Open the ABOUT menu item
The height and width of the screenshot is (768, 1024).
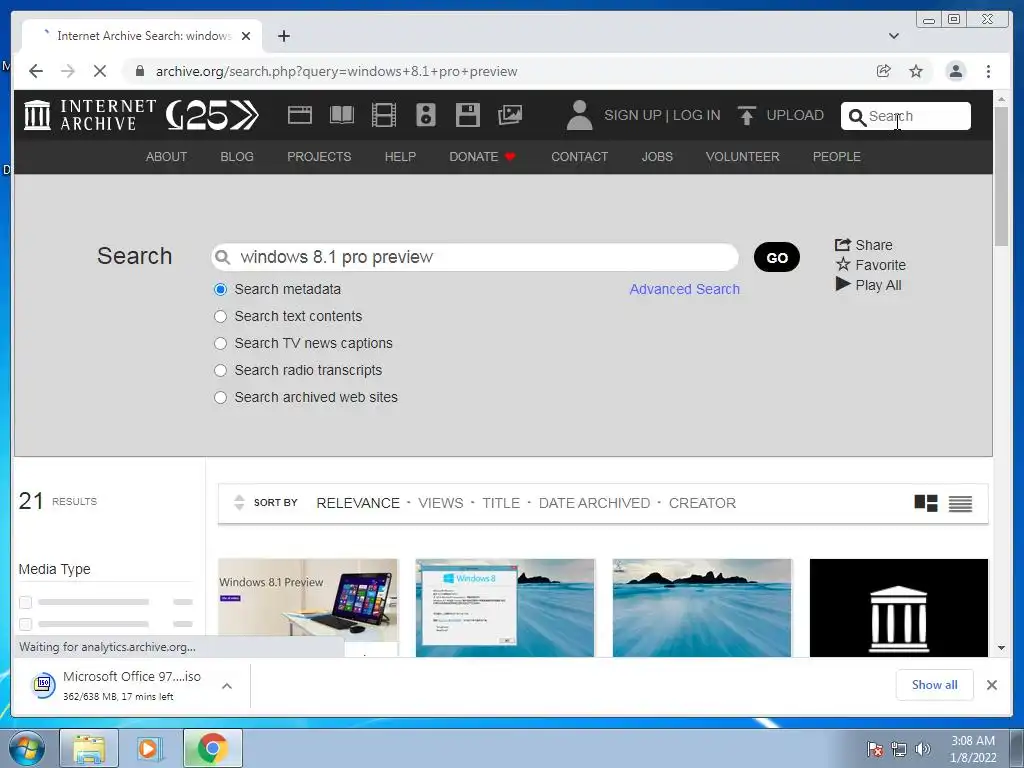pos(166,157)
